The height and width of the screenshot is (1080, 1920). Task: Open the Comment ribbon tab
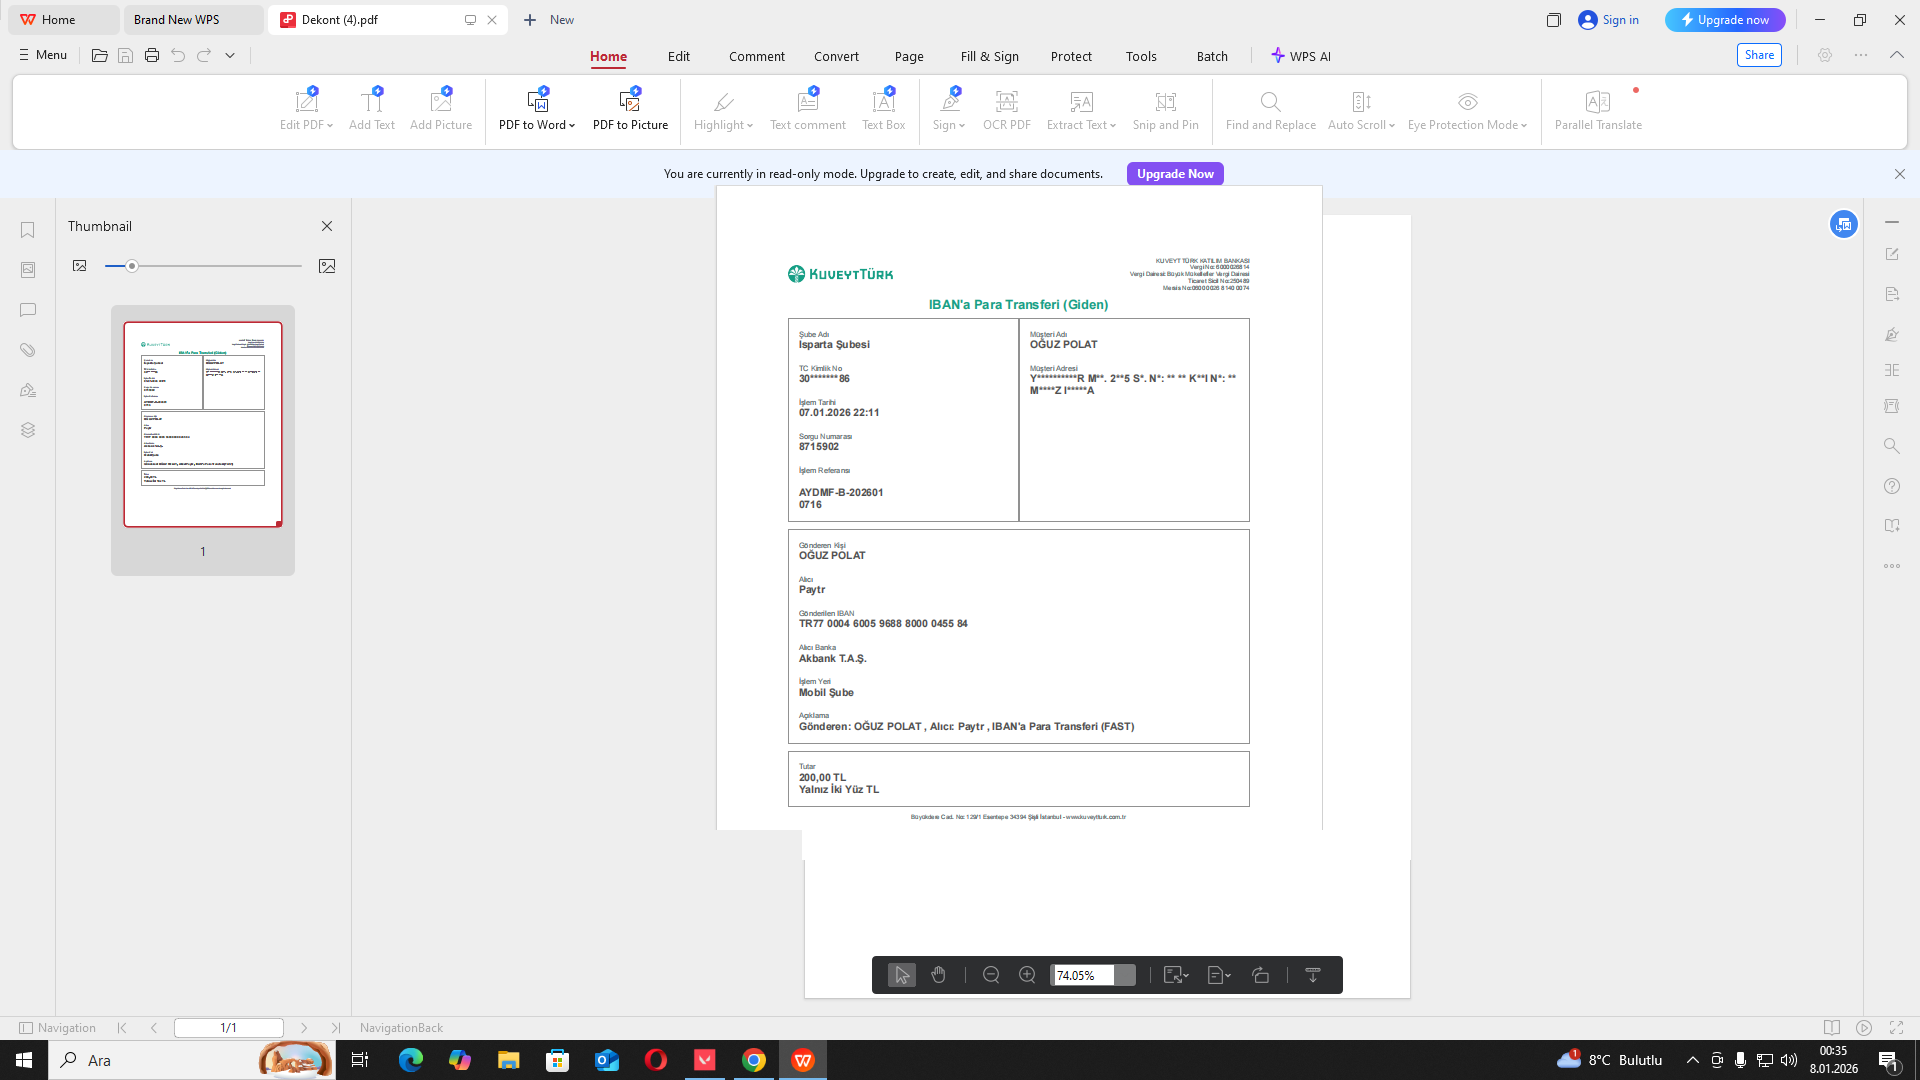click(757, 56)
